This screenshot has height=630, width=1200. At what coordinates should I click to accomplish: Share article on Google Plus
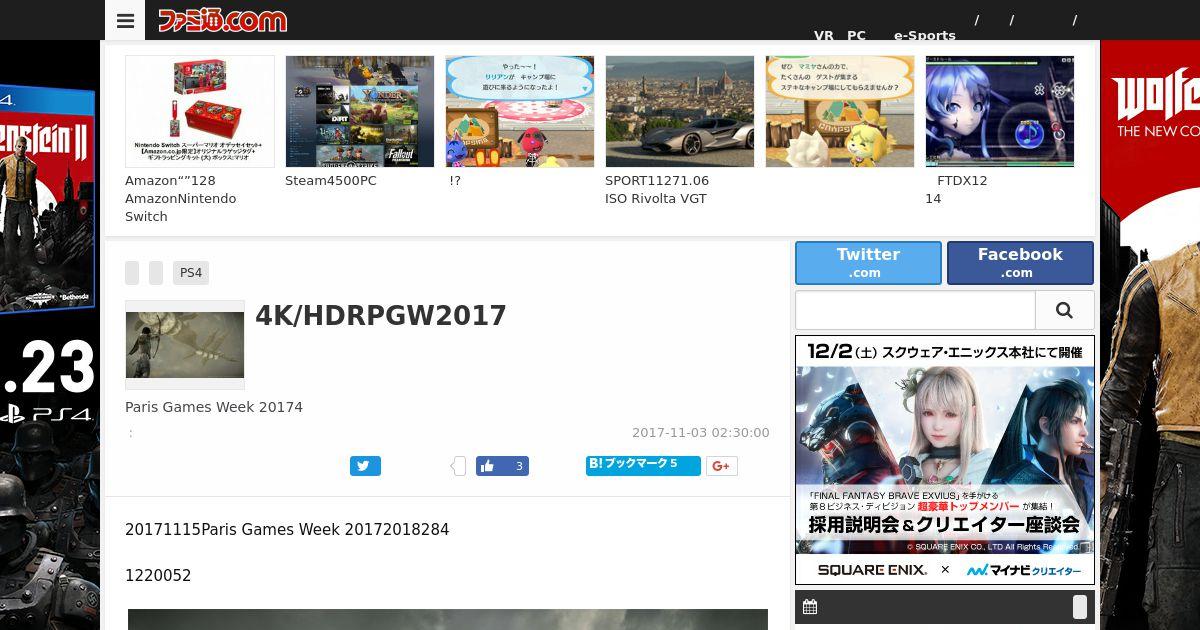[x=722, y=466]
